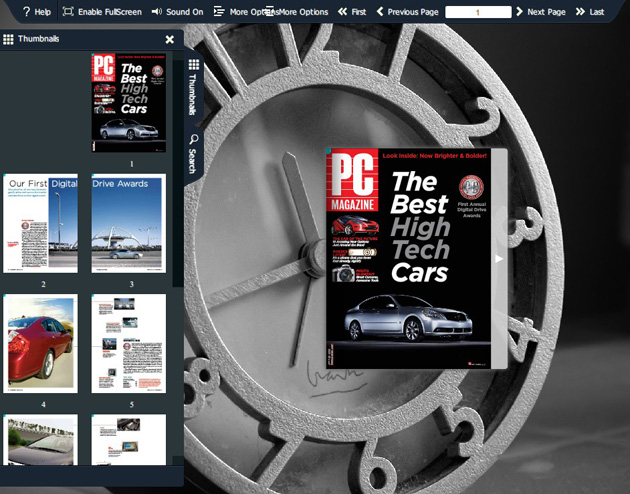Click the Thumbnails panel header grid icon

pos(8,39)
